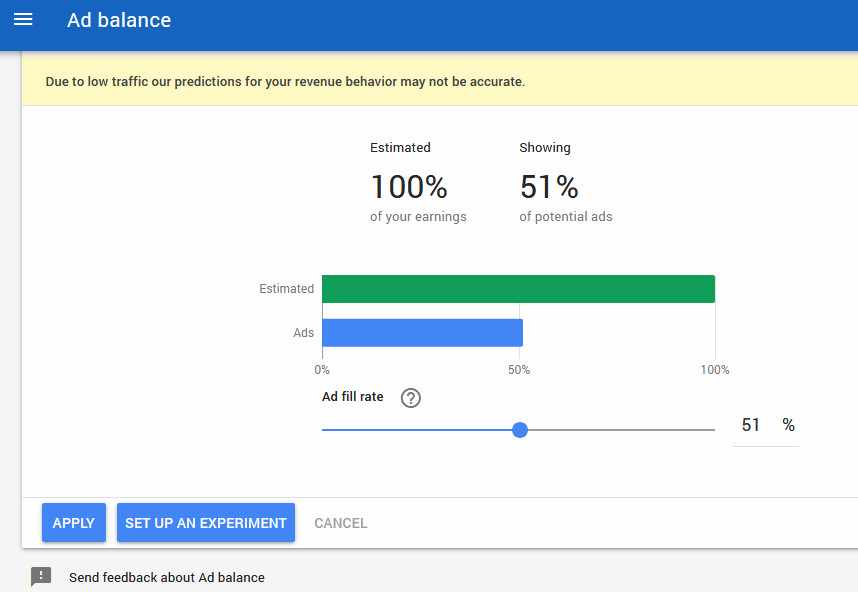This screenshot has width=858, height=592.
Task: Click the Estimated 100% earnings figure
Action: tap(407, 186)
